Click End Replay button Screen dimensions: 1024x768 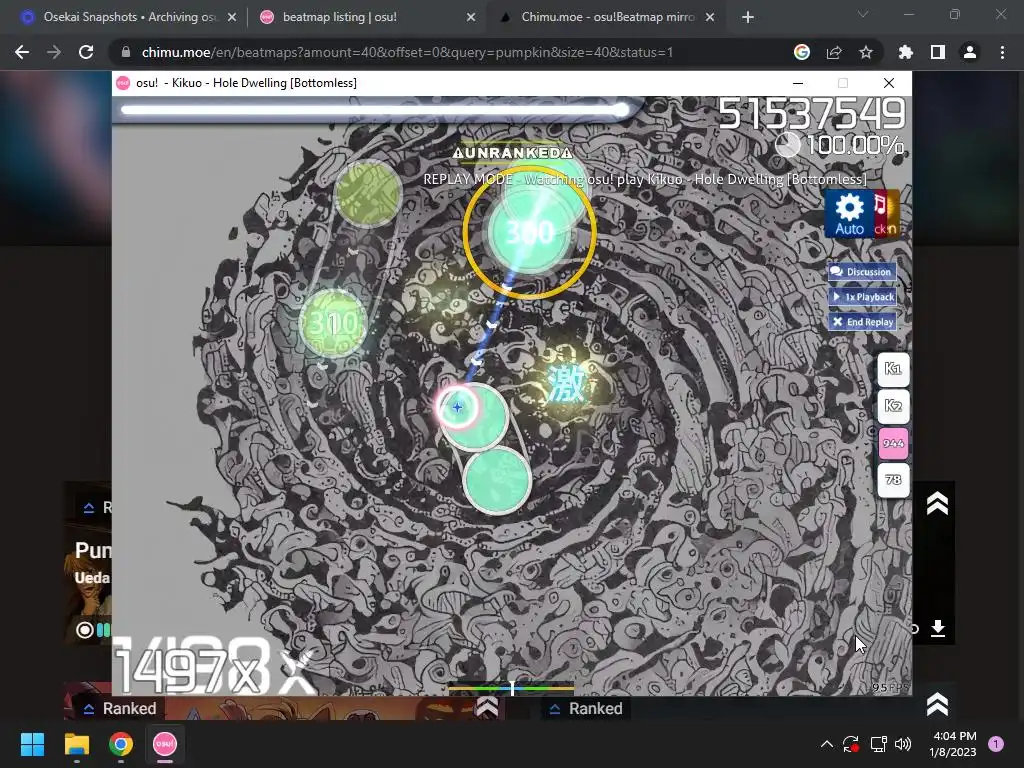862,321
